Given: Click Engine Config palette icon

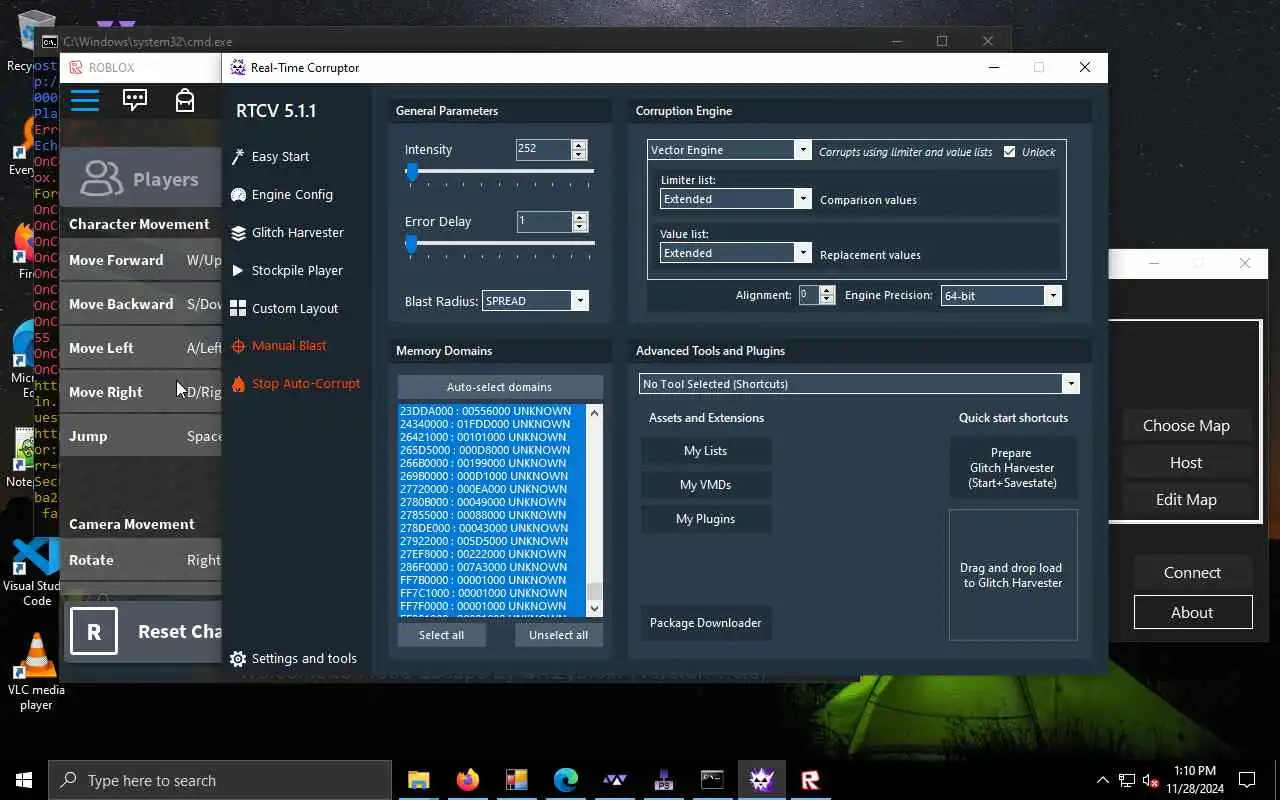Looking at the screenshot, I should click(x=238, y=195).
